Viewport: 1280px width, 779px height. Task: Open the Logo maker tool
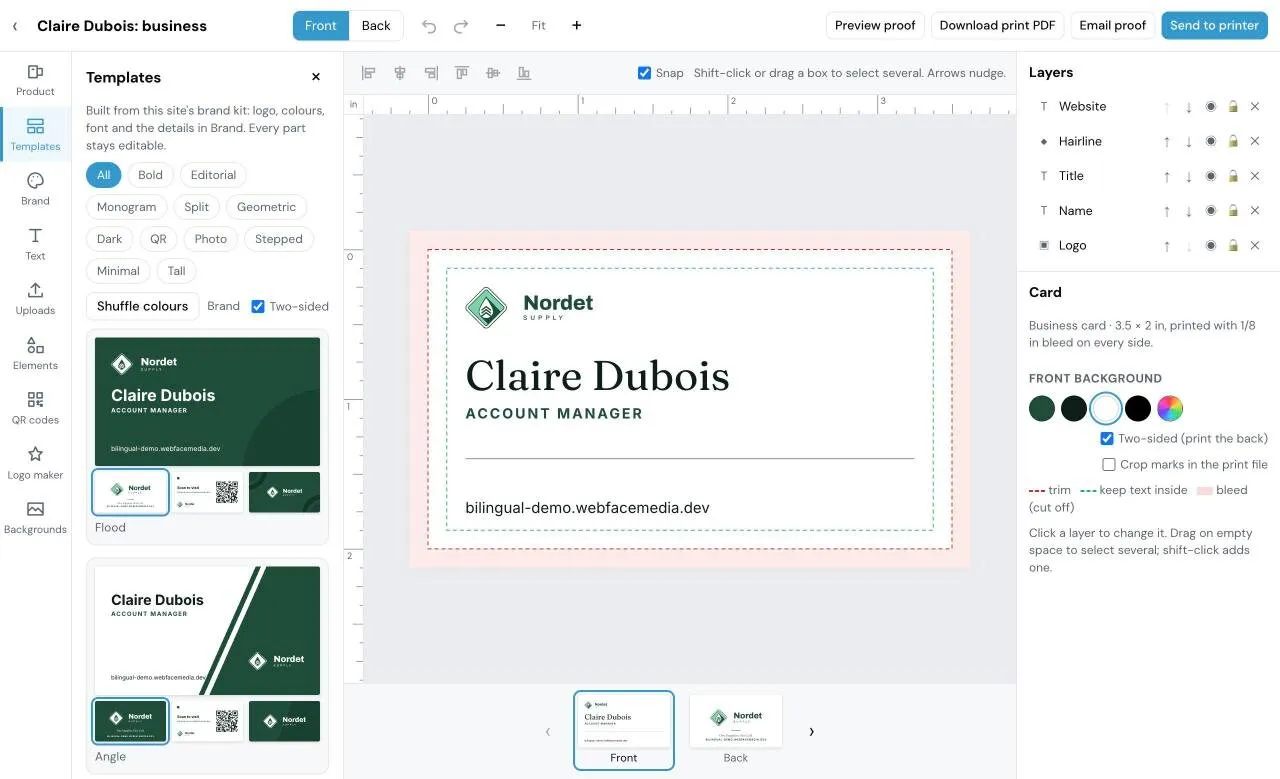35,463
